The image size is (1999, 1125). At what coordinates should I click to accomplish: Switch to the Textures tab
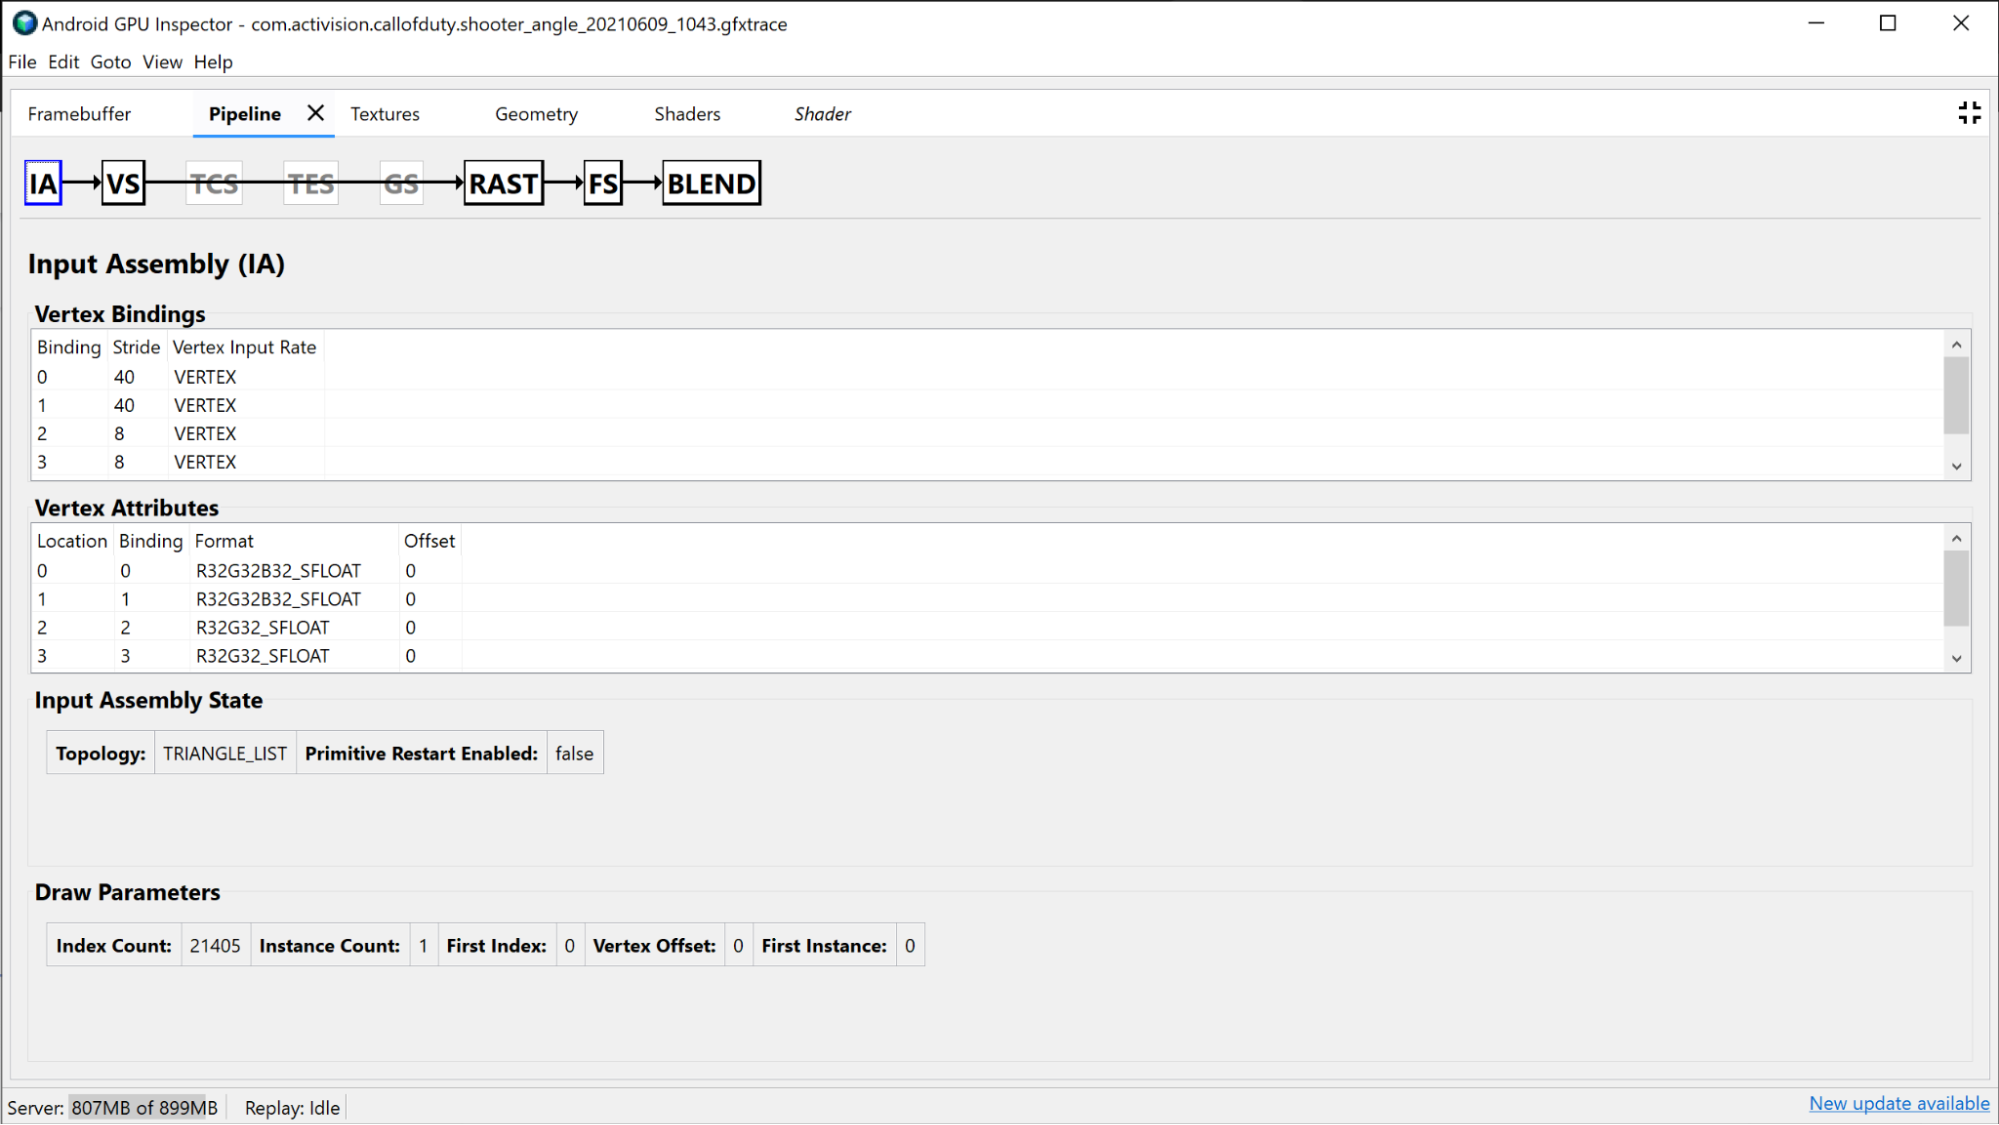coord(384,114)
